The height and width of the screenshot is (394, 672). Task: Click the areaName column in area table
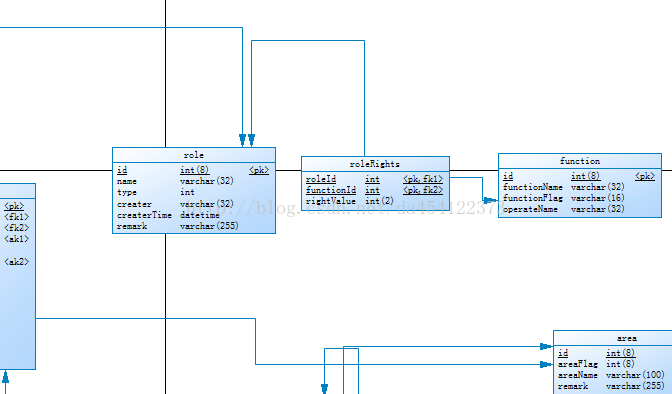578,375
